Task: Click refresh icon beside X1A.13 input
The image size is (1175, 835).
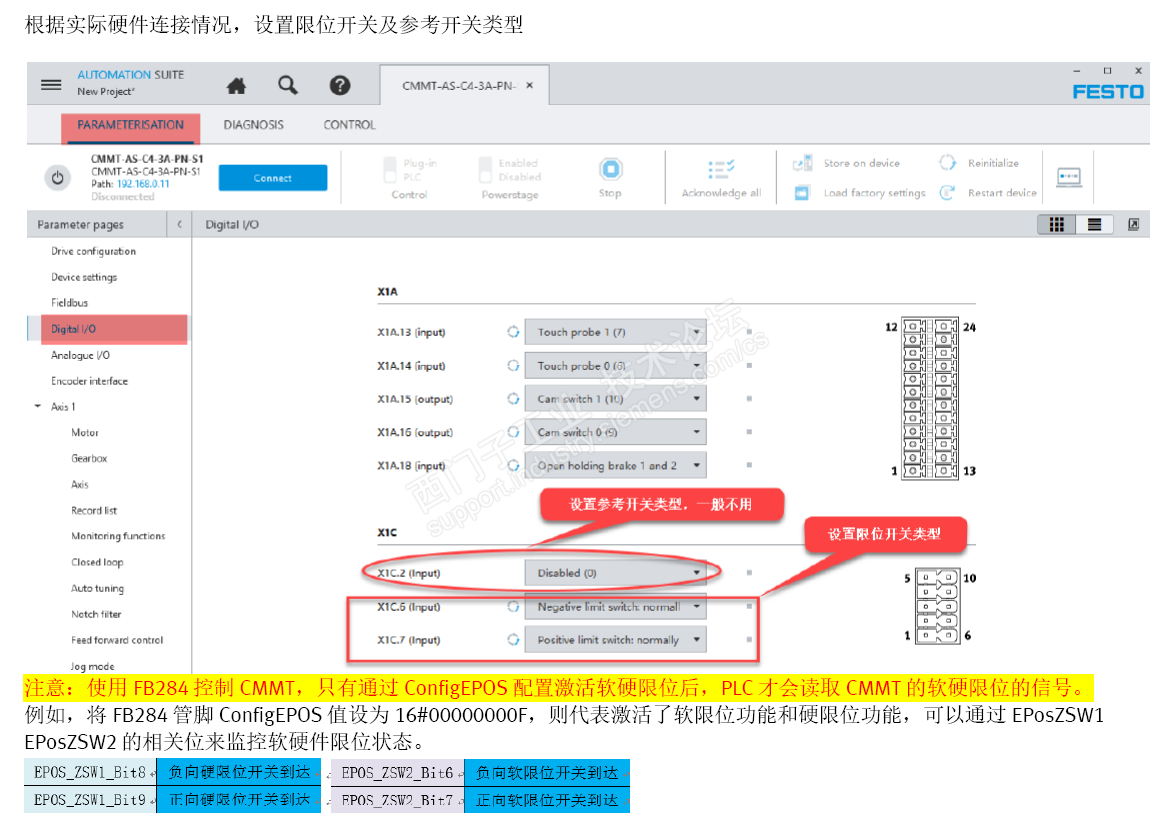Action: click(513, 332)
